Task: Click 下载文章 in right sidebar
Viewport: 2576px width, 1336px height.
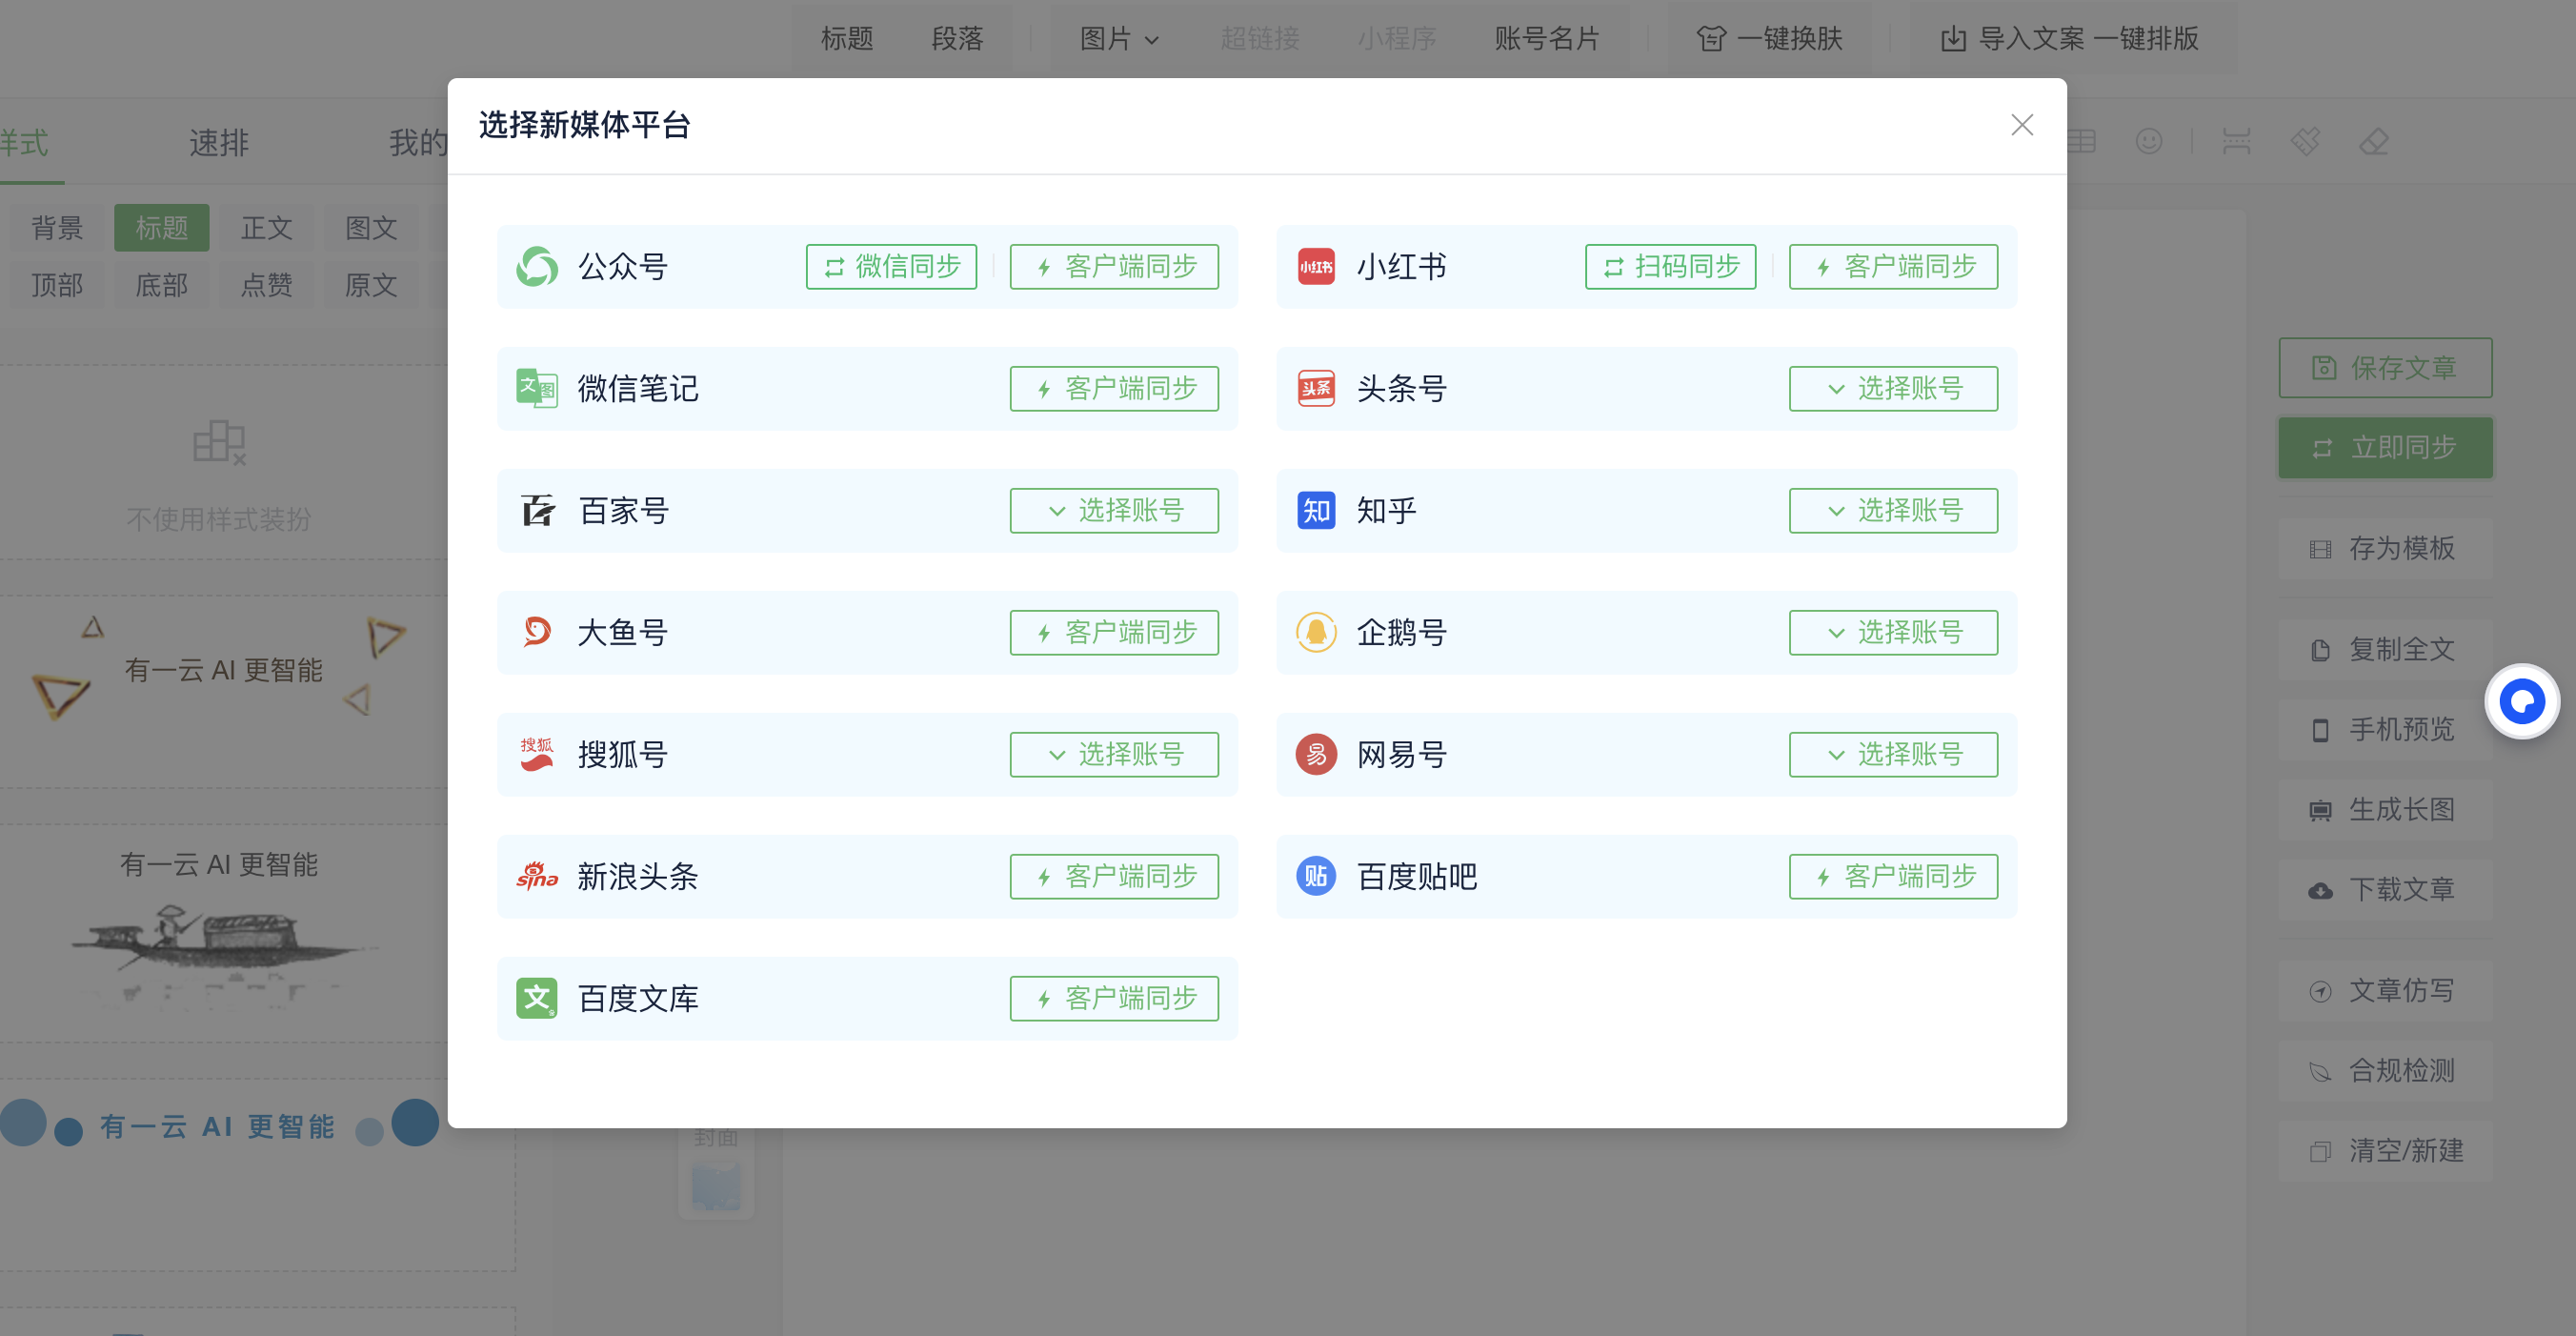Action: (x=2385, y=889)
